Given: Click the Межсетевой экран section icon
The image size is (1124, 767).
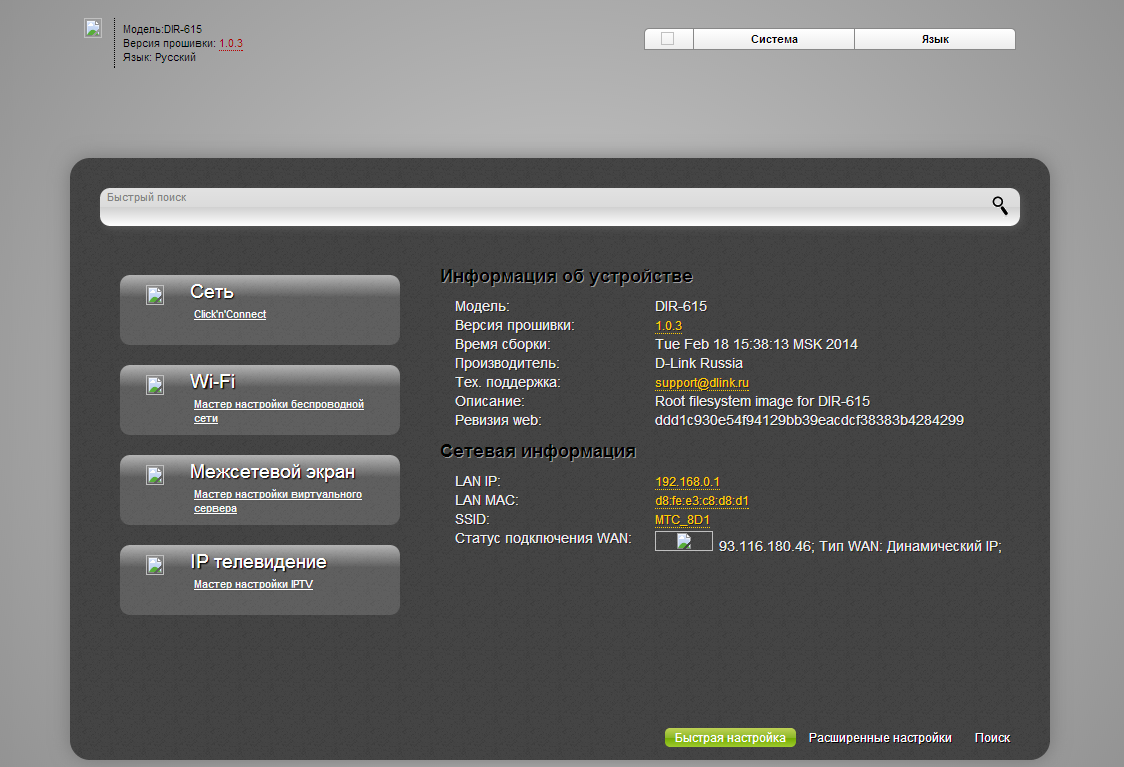Looking at the screenshot, I should (x=155, y=475).
